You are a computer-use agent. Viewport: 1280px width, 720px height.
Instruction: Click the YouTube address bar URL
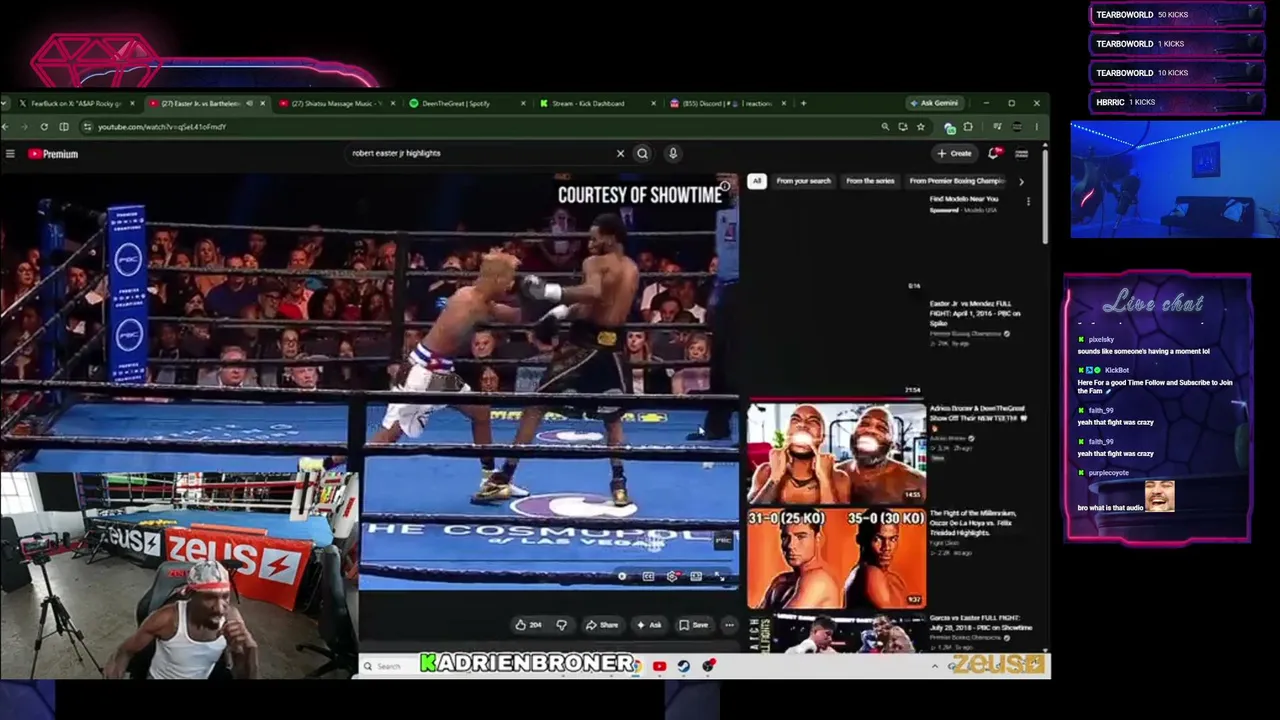pyautogui.click(x=162, y=127)
